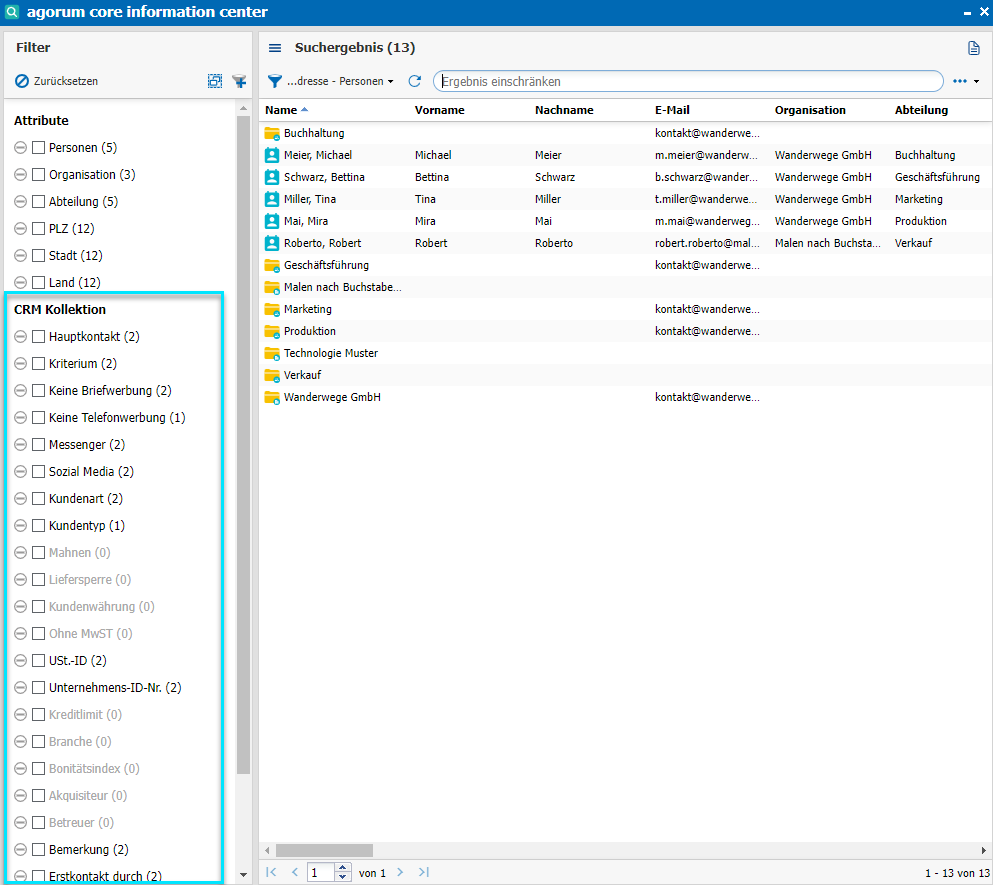Click the person icon for Roberto, Robert
This screenshot has width=993, height=885.
coord(272,243)
